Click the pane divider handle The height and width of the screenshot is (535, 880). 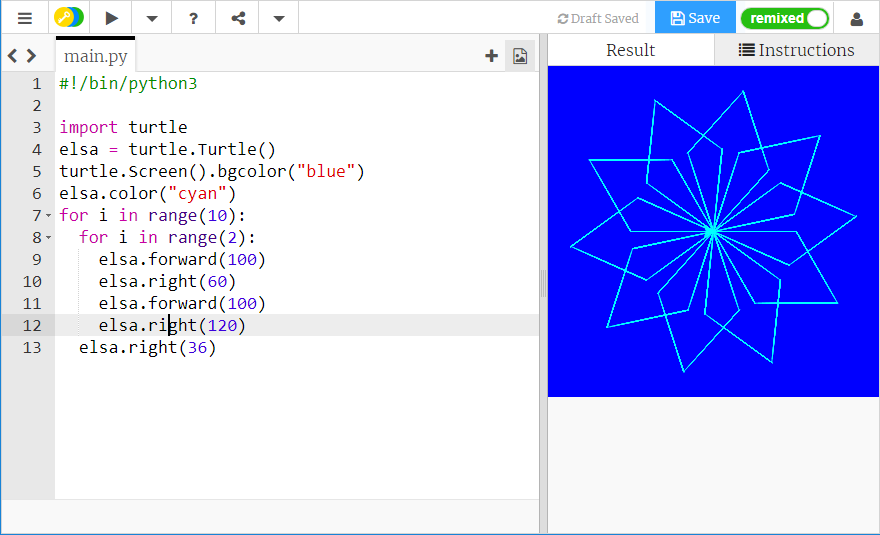543,284
